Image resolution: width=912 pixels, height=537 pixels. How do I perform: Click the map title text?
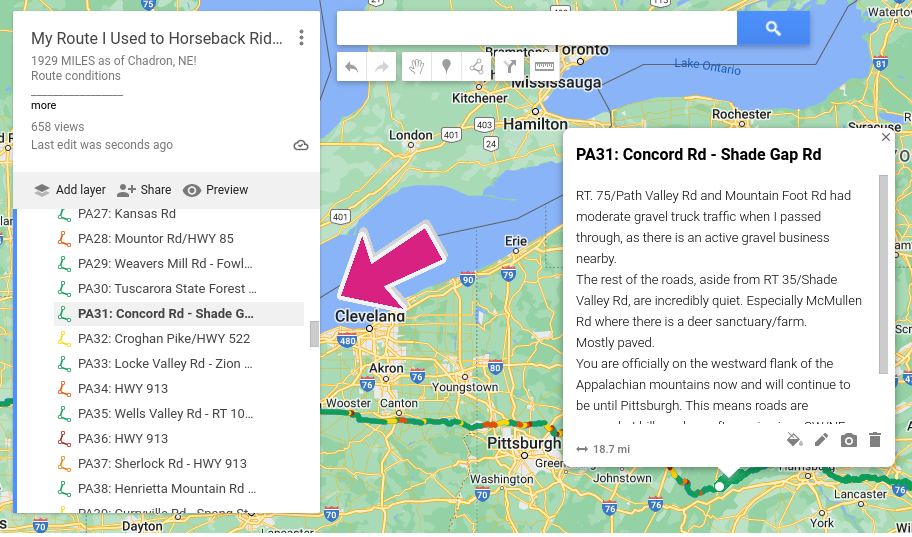(156, 38)
